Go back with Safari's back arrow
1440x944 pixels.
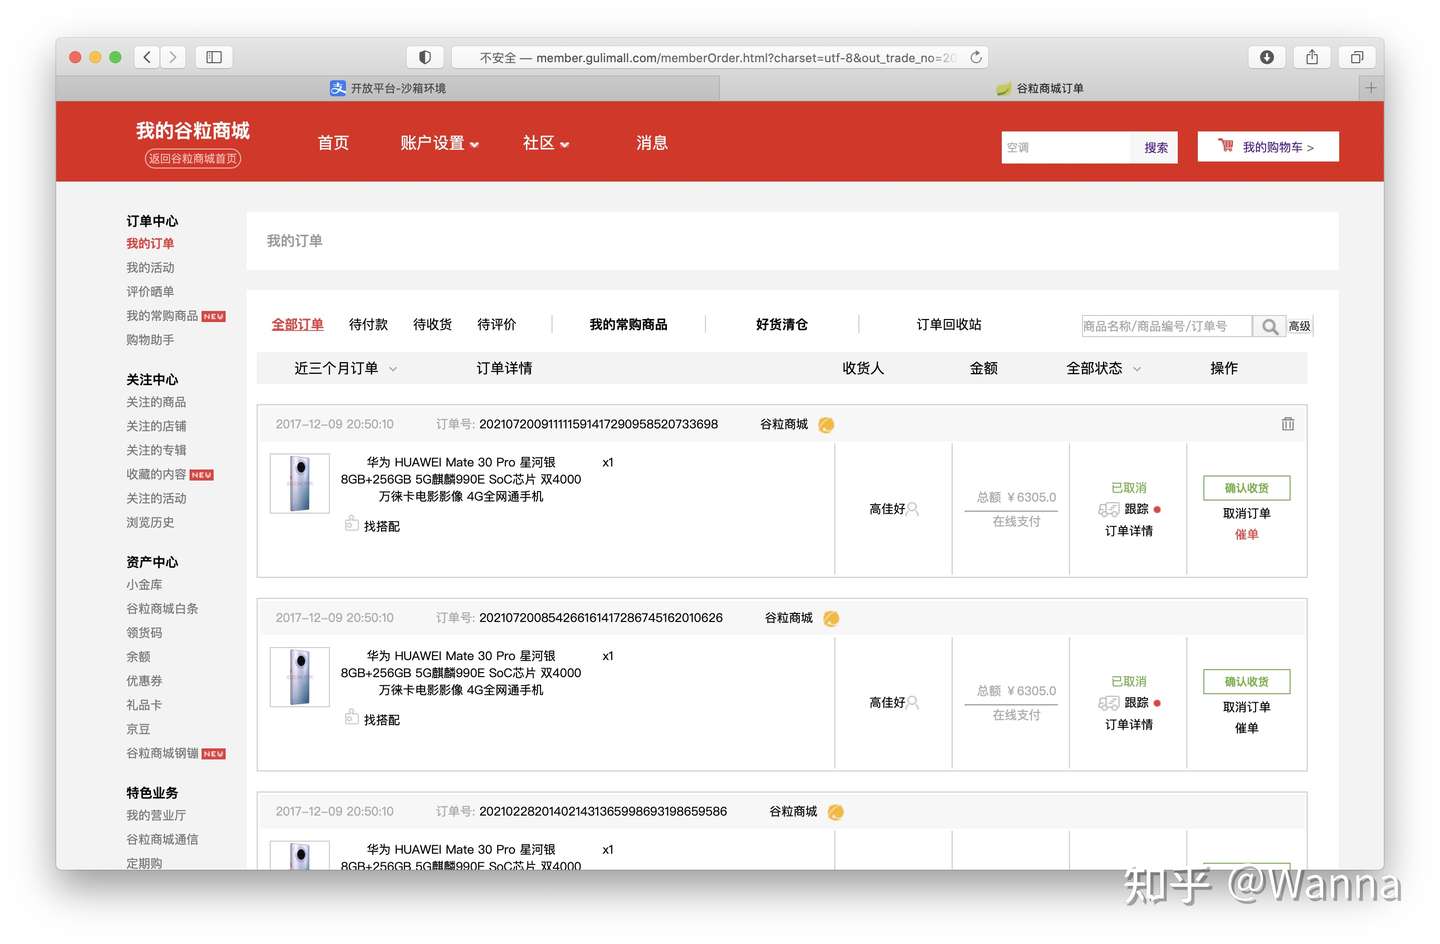pos(147,57)
